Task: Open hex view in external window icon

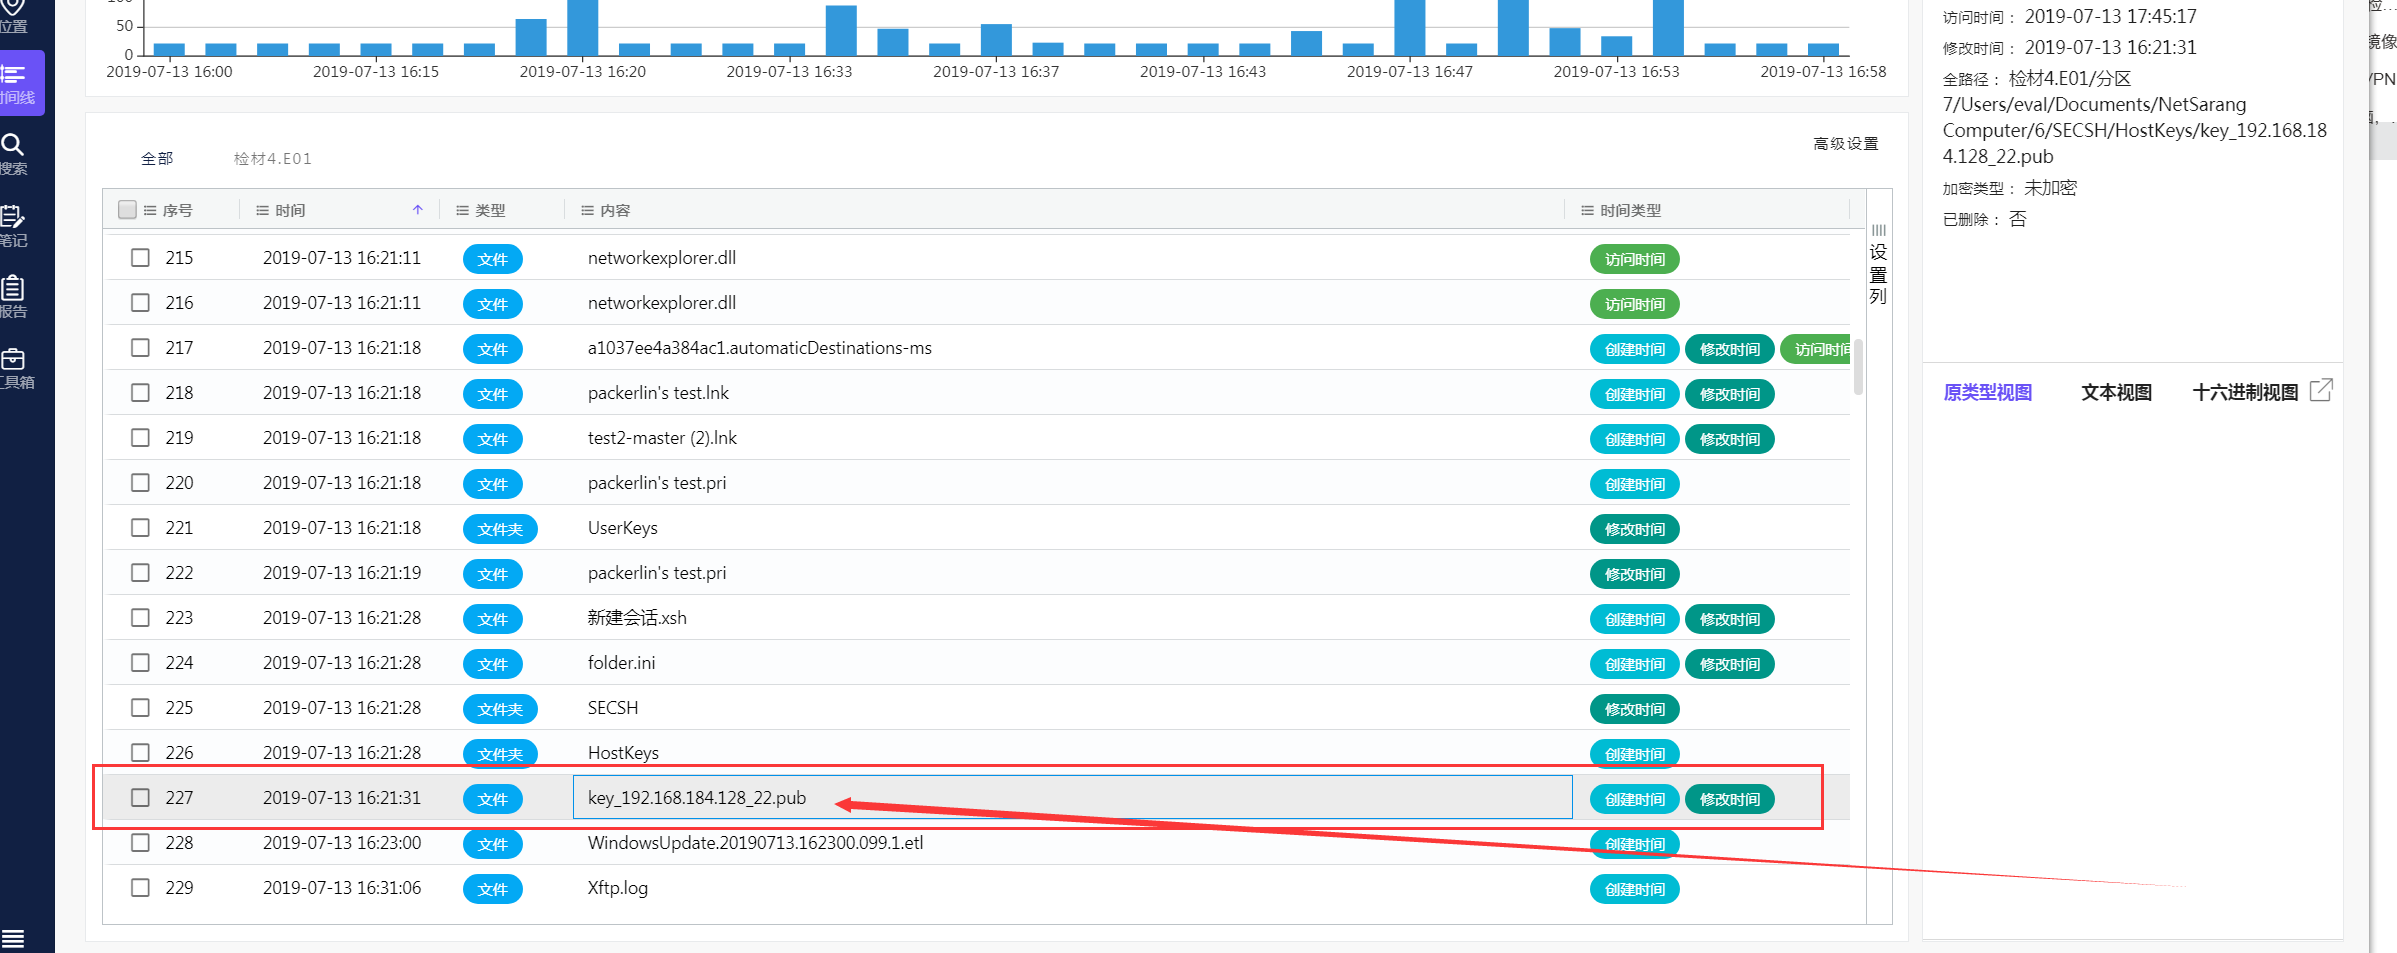Action: (2321, 390)
